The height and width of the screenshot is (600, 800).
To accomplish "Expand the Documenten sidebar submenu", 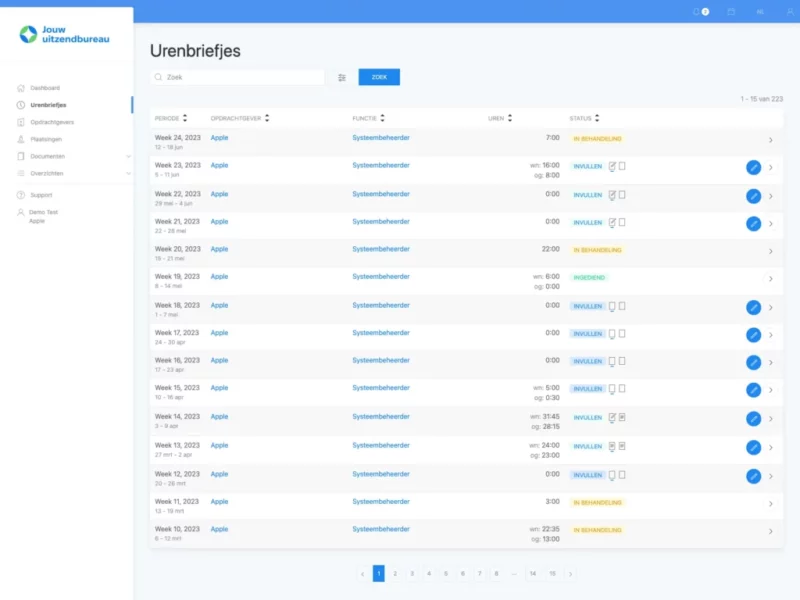I will 128,156.
